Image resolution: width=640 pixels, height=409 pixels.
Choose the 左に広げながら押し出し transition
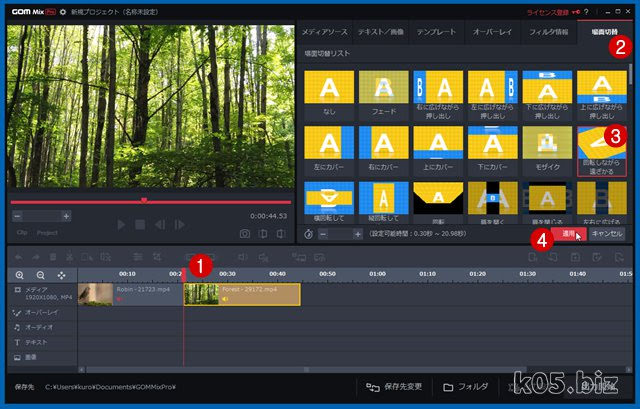(x=493, y=87)
